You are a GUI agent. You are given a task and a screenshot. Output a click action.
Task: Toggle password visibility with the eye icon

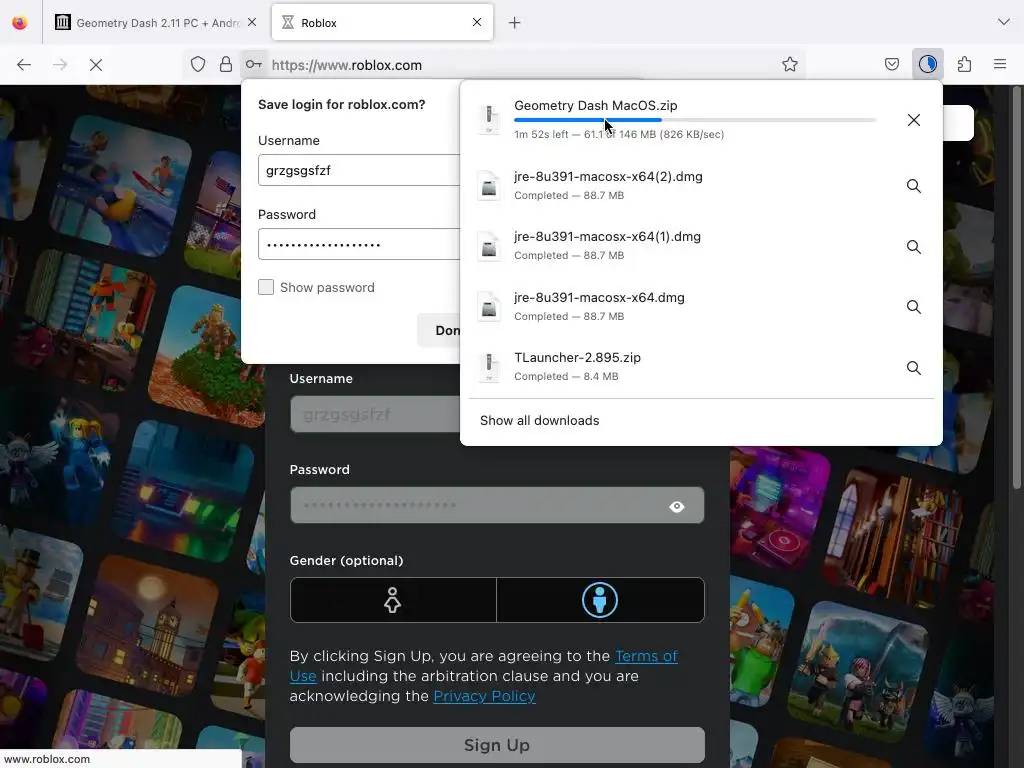[x=677, y=506]
